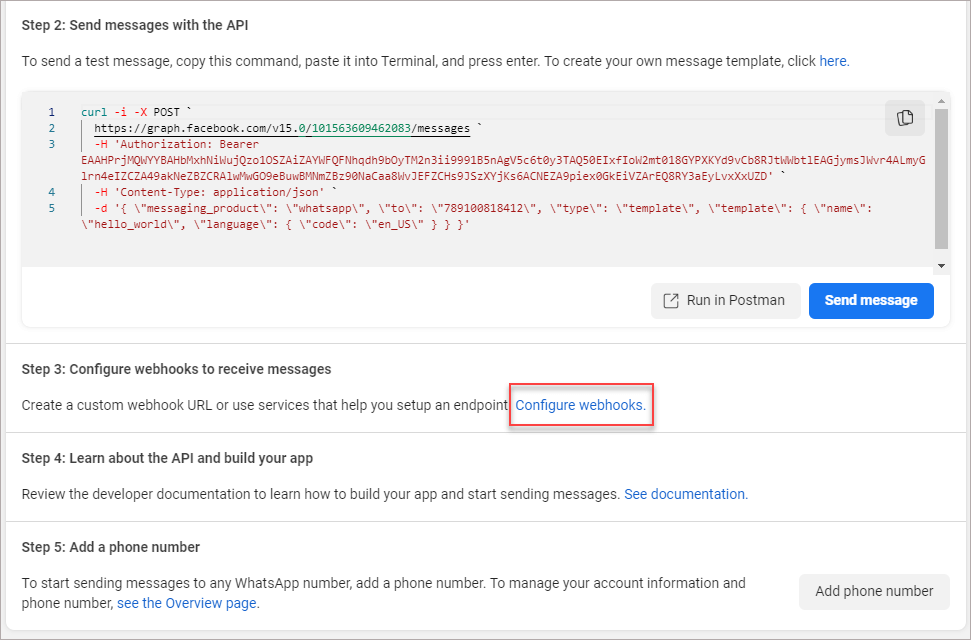971x640 pixels.
Task: Click the 'Step 5: Add a phone number' heading
Action: click(x=111, y=547)
